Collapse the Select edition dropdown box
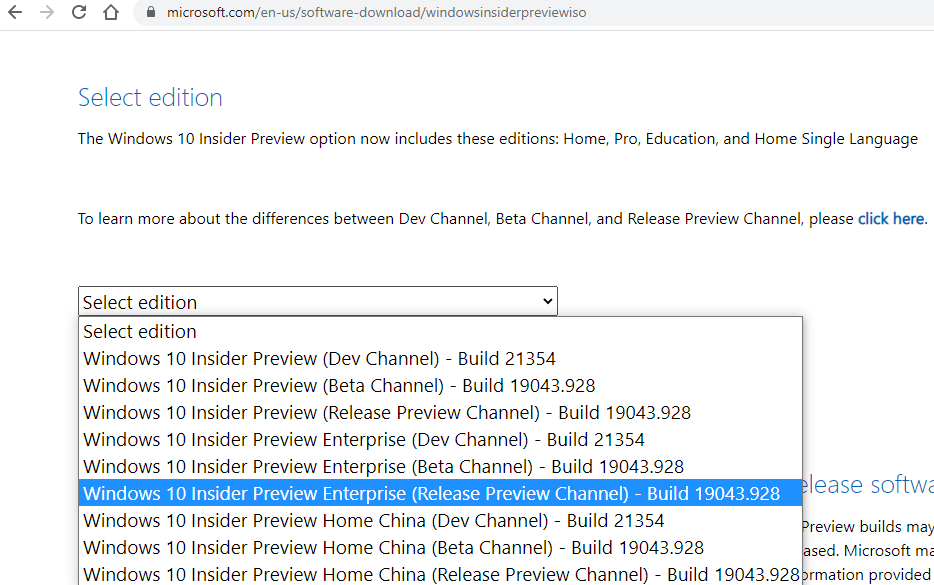 [317, 301]
